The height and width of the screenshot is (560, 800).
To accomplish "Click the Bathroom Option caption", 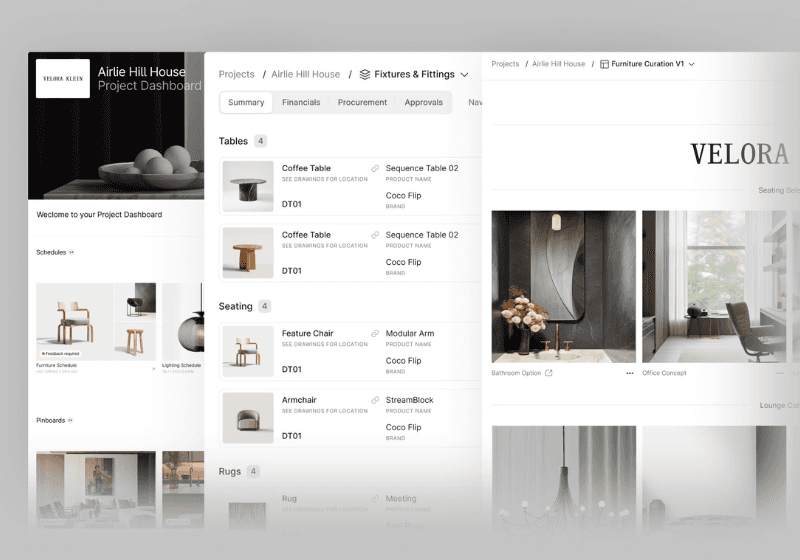I will (516, 373).
